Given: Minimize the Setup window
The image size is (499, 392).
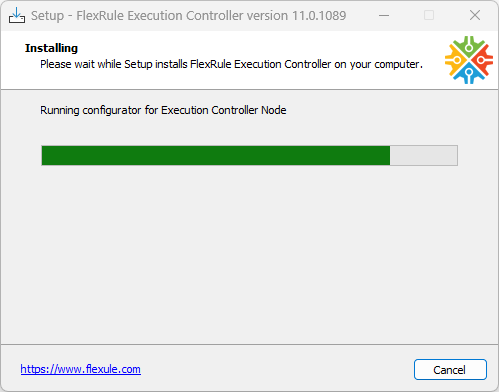Looking at the screenshot, I should point(384,15).
